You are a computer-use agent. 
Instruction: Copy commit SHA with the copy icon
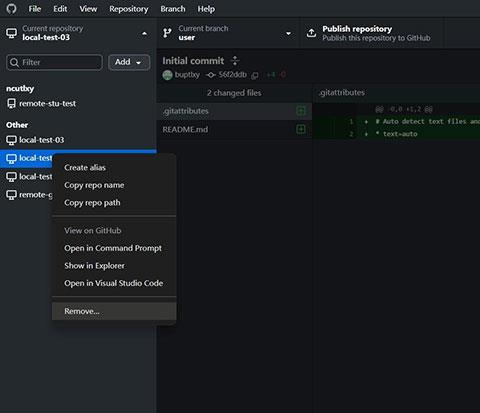(255, 75)
